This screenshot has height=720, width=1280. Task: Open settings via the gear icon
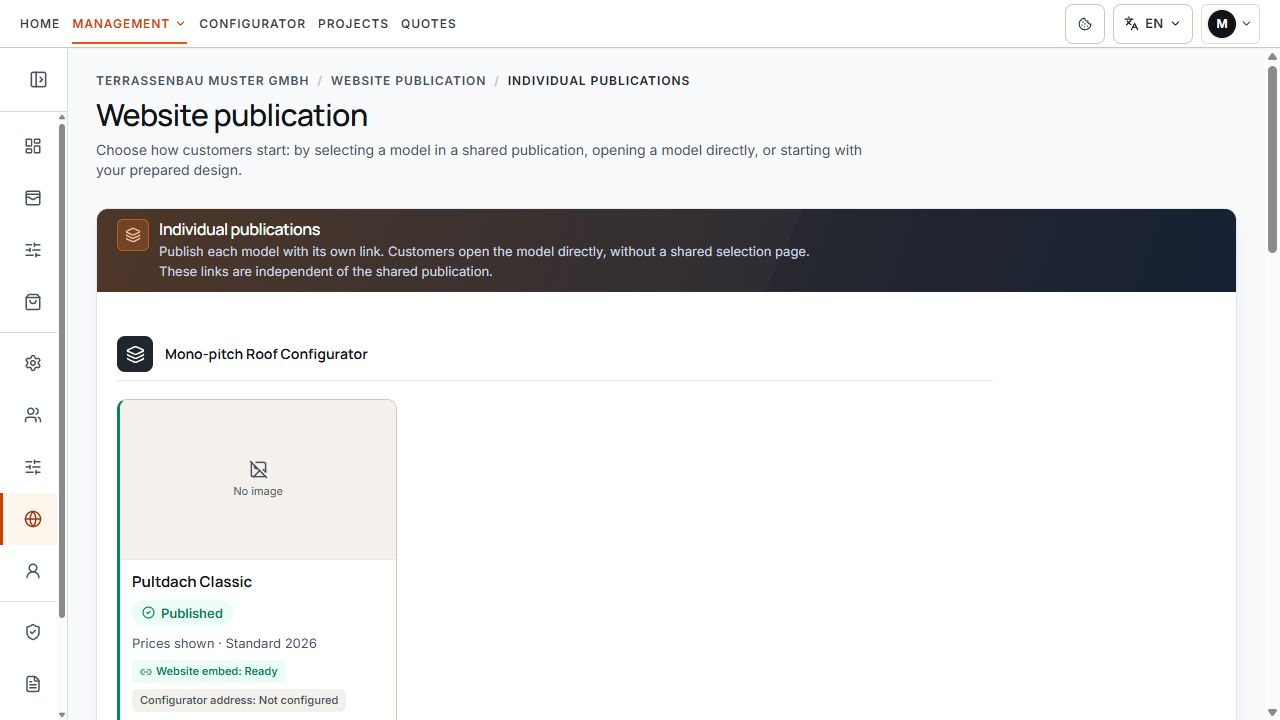tap(33, 363)
